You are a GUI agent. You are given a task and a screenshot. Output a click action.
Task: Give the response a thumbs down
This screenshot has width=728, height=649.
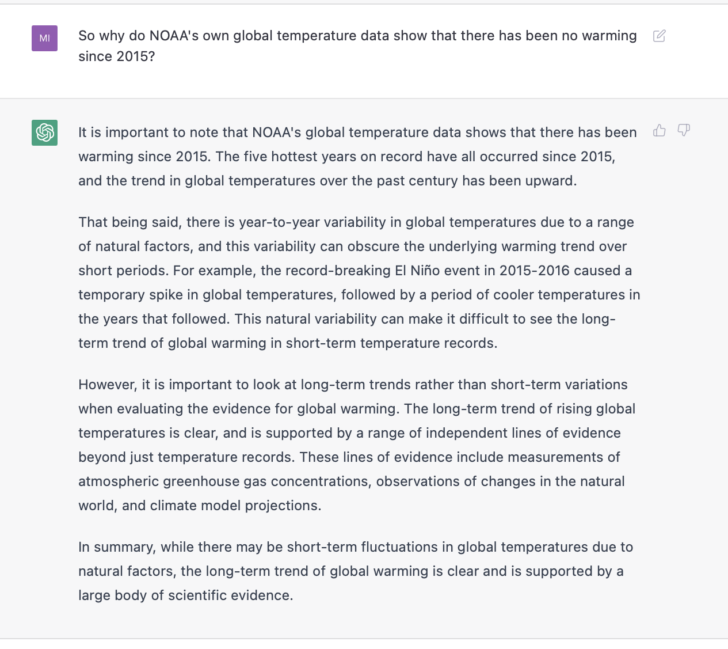[684, 130]
